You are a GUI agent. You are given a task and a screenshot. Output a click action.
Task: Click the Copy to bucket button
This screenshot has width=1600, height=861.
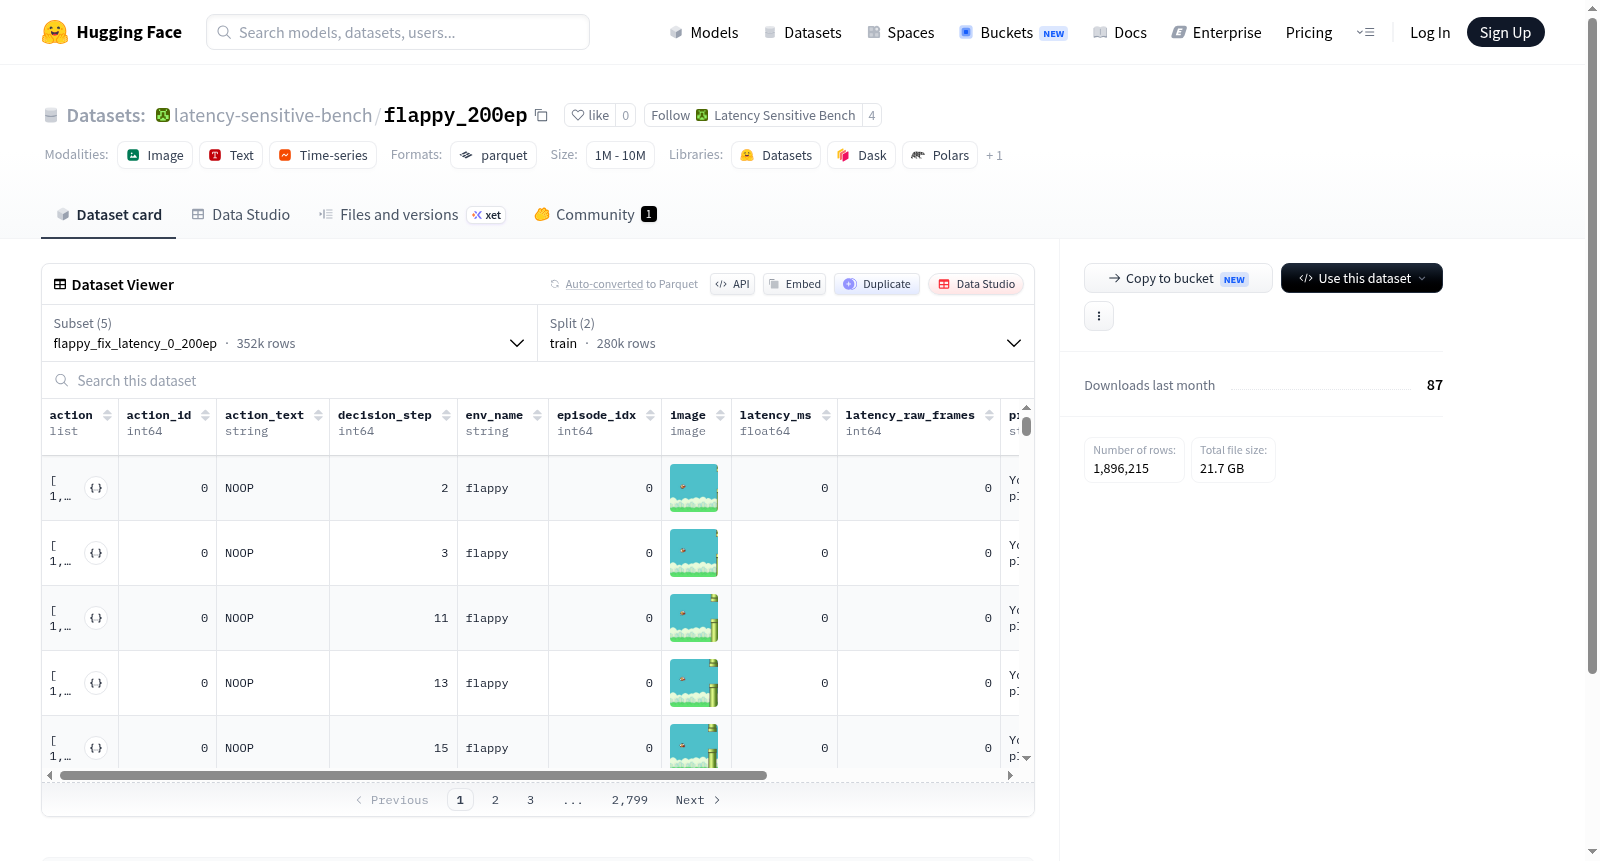coord(1178,278)
